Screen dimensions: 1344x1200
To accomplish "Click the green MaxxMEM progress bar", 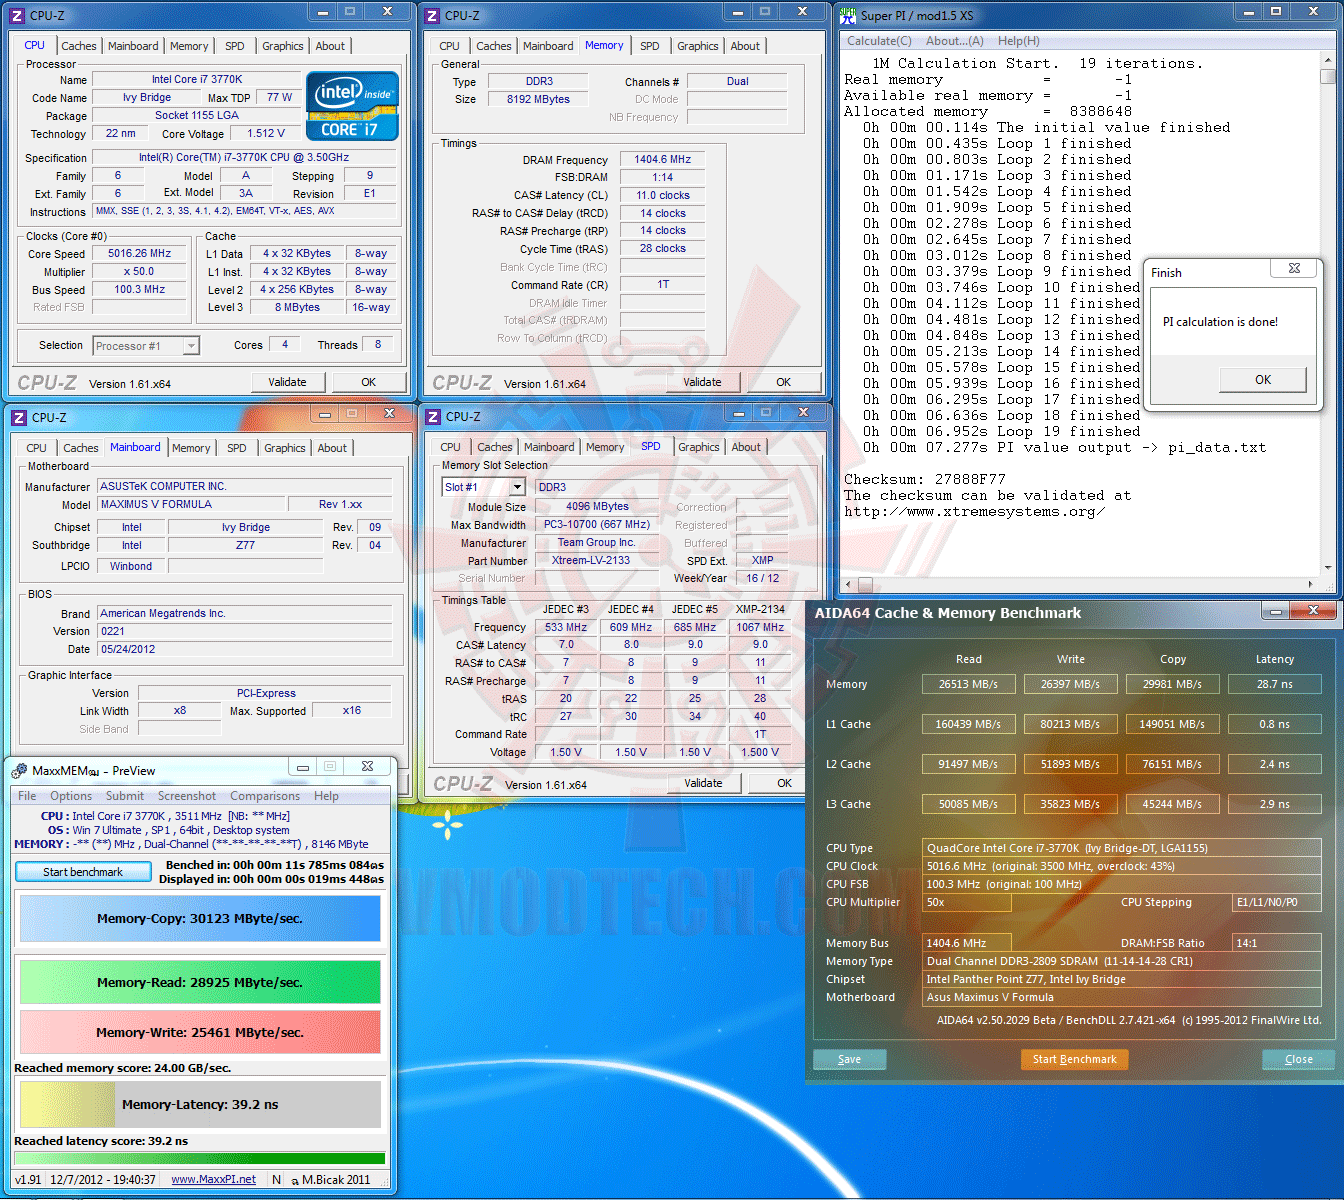I will click(x=199, y=1159).
